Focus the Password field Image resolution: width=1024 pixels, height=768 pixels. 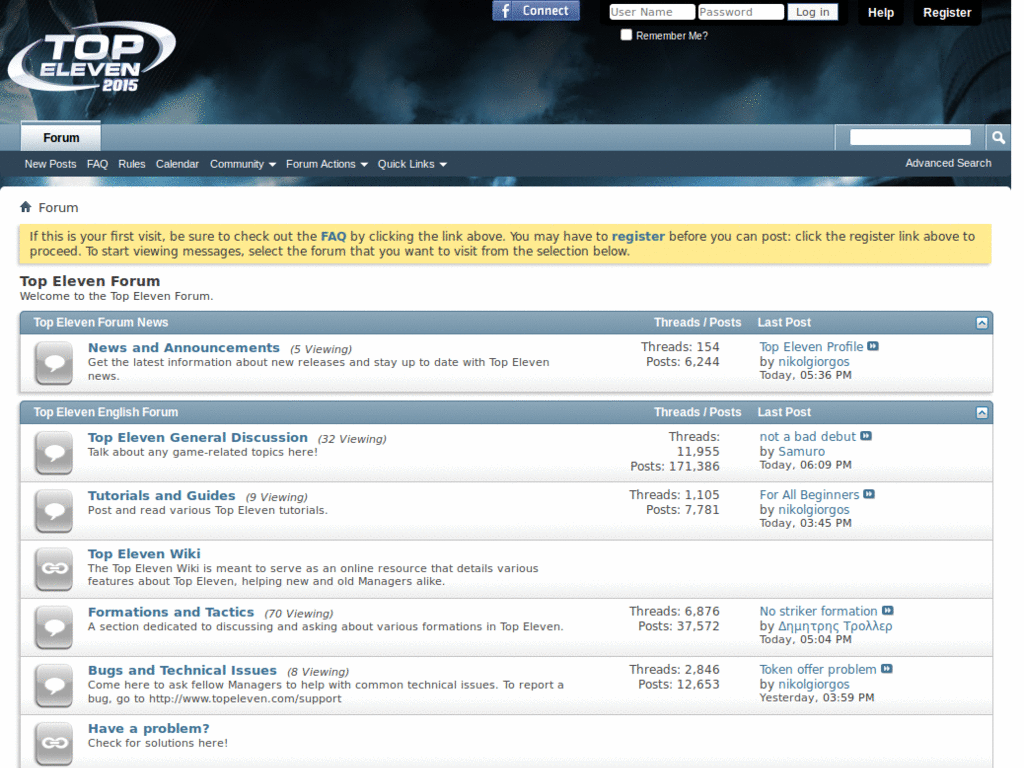tap(741, 12)
